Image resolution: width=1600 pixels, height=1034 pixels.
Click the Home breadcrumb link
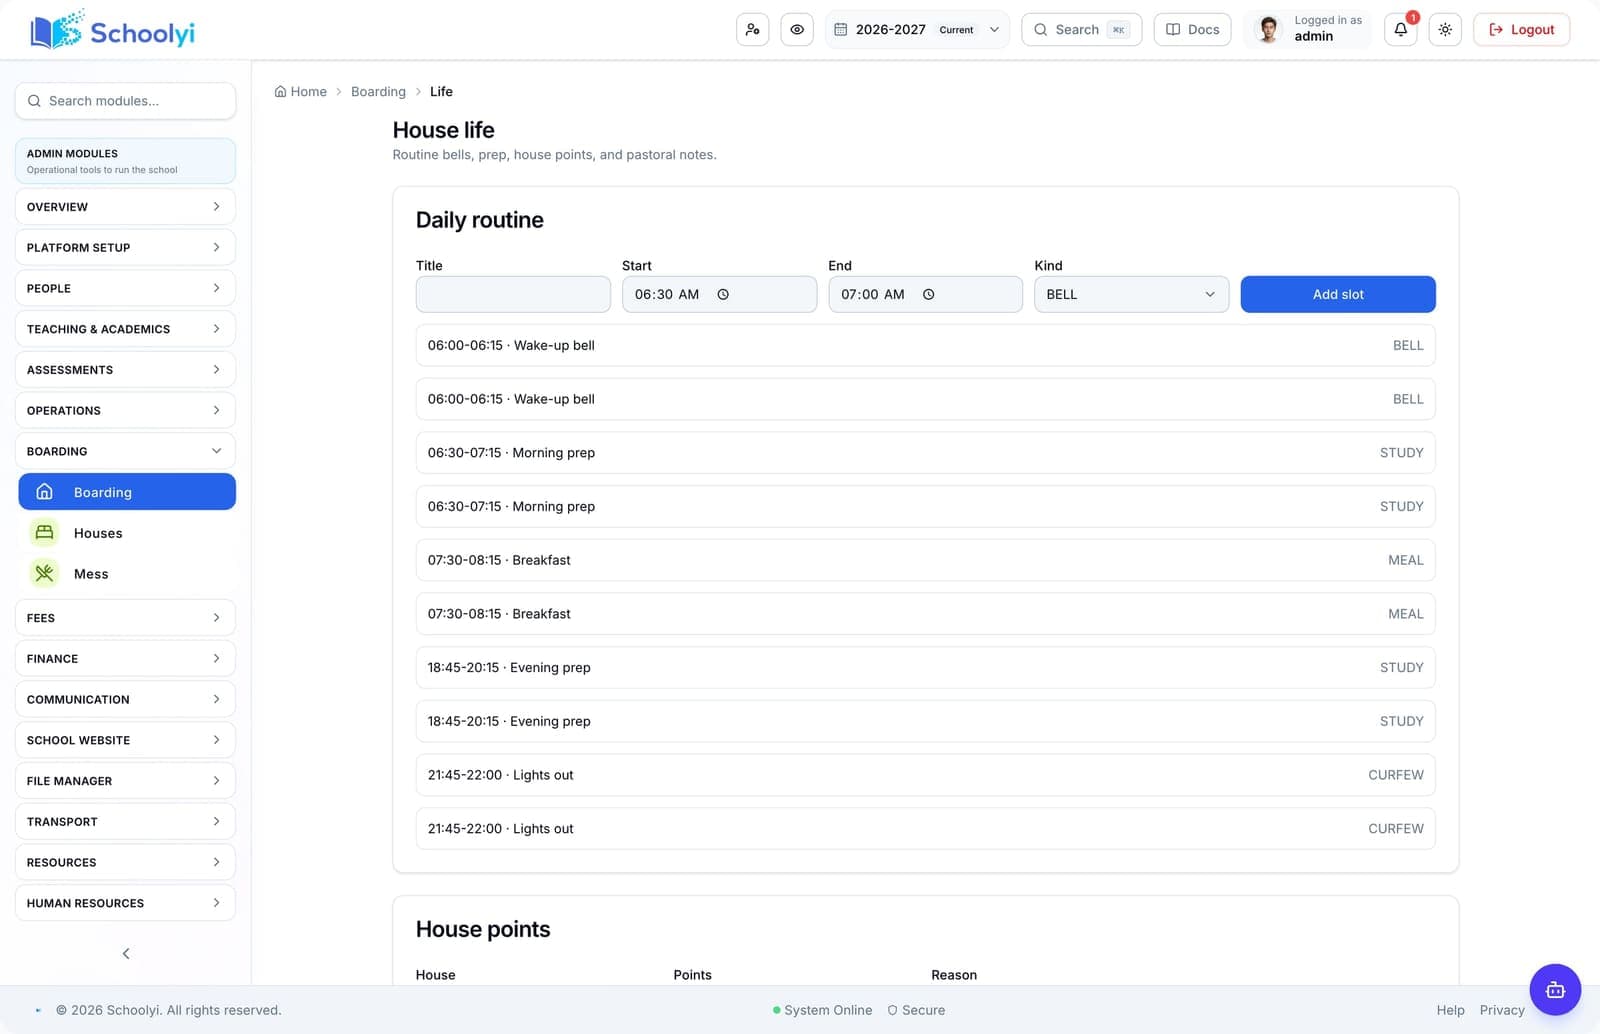(301, 92)
